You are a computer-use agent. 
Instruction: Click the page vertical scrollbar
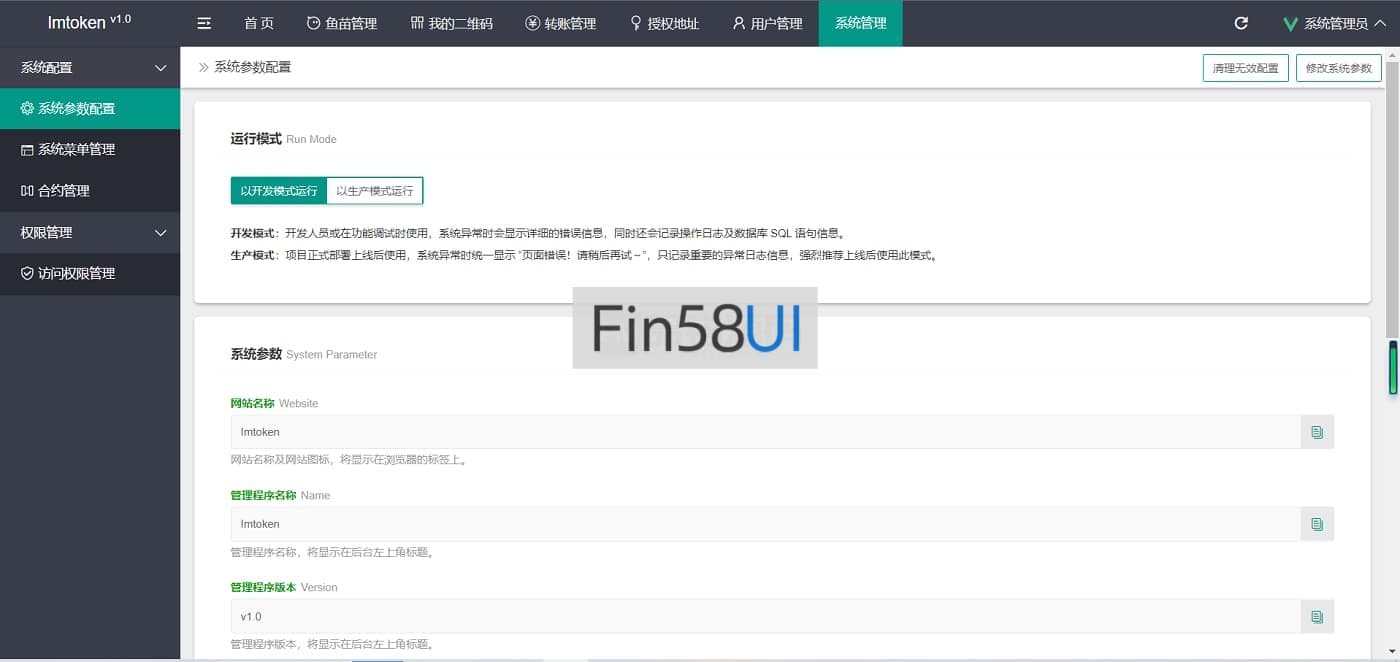(1392, 200)
